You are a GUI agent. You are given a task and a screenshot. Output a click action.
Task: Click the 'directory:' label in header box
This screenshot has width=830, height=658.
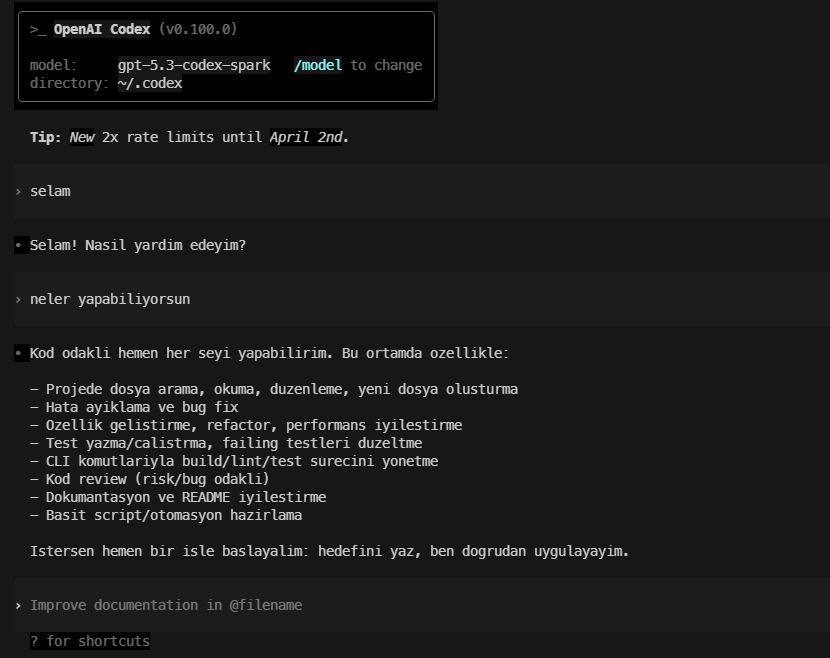point(69,83)
